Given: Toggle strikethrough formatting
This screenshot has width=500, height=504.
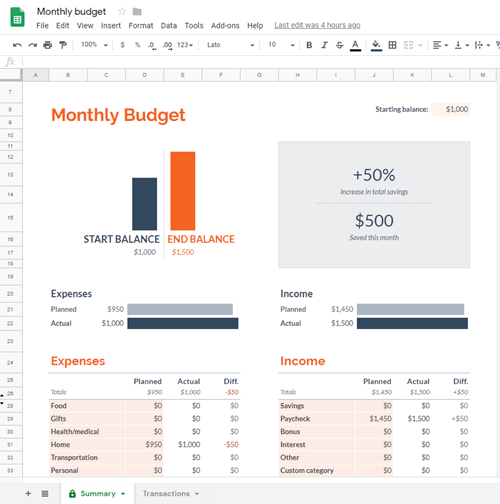Looking at the screenshot, I should [x=339, y=45].
